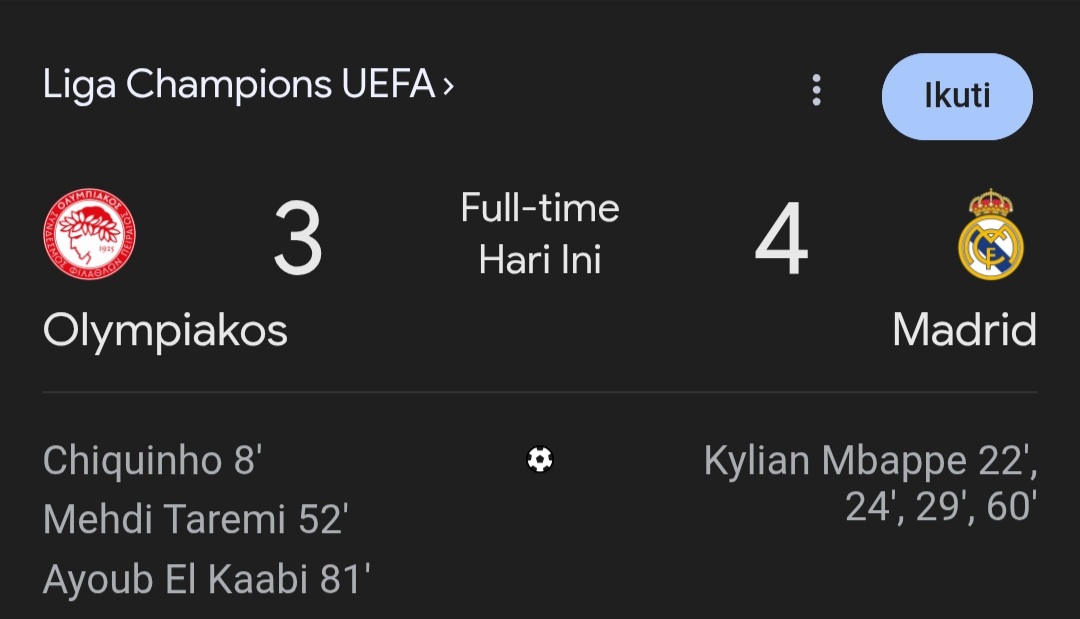Open the Liga Champions UEFA link
1080x619 pixels.
(238, 86)
